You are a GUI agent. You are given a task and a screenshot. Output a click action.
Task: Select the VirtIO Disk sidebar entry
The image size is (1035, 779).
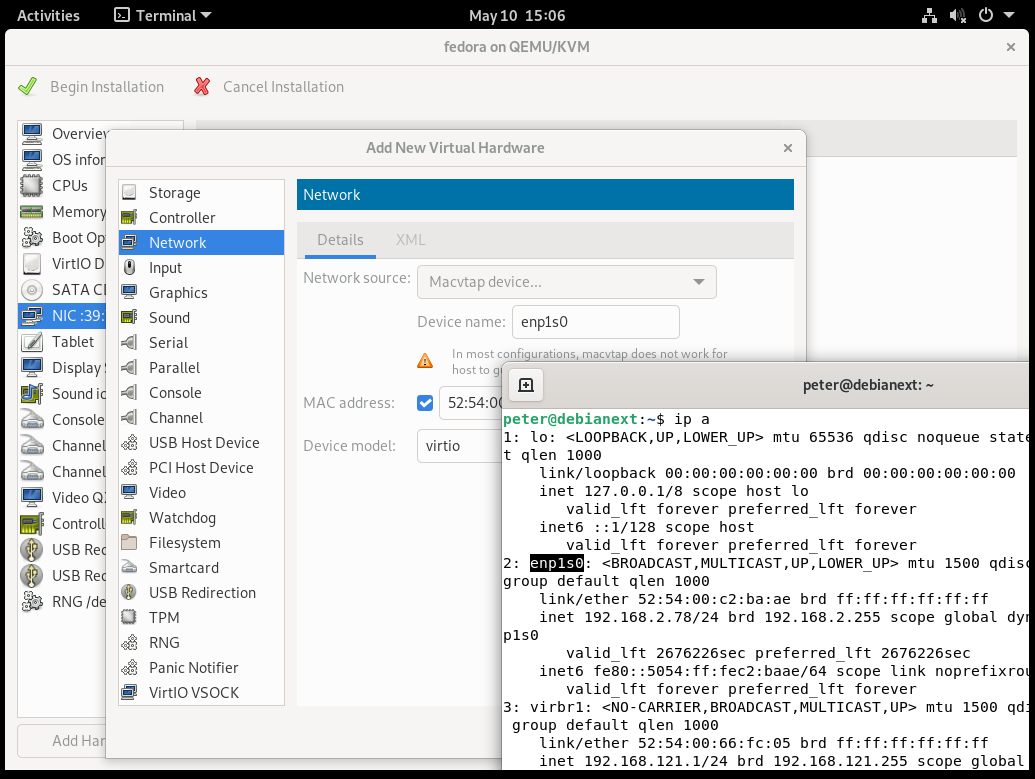tap(63, 264)
